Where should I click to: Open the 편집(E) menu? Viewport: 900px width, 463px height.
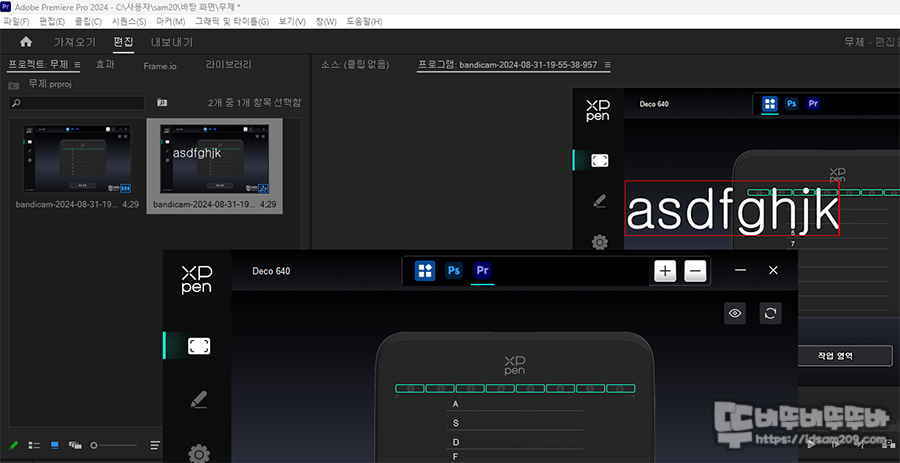point(52,22)
